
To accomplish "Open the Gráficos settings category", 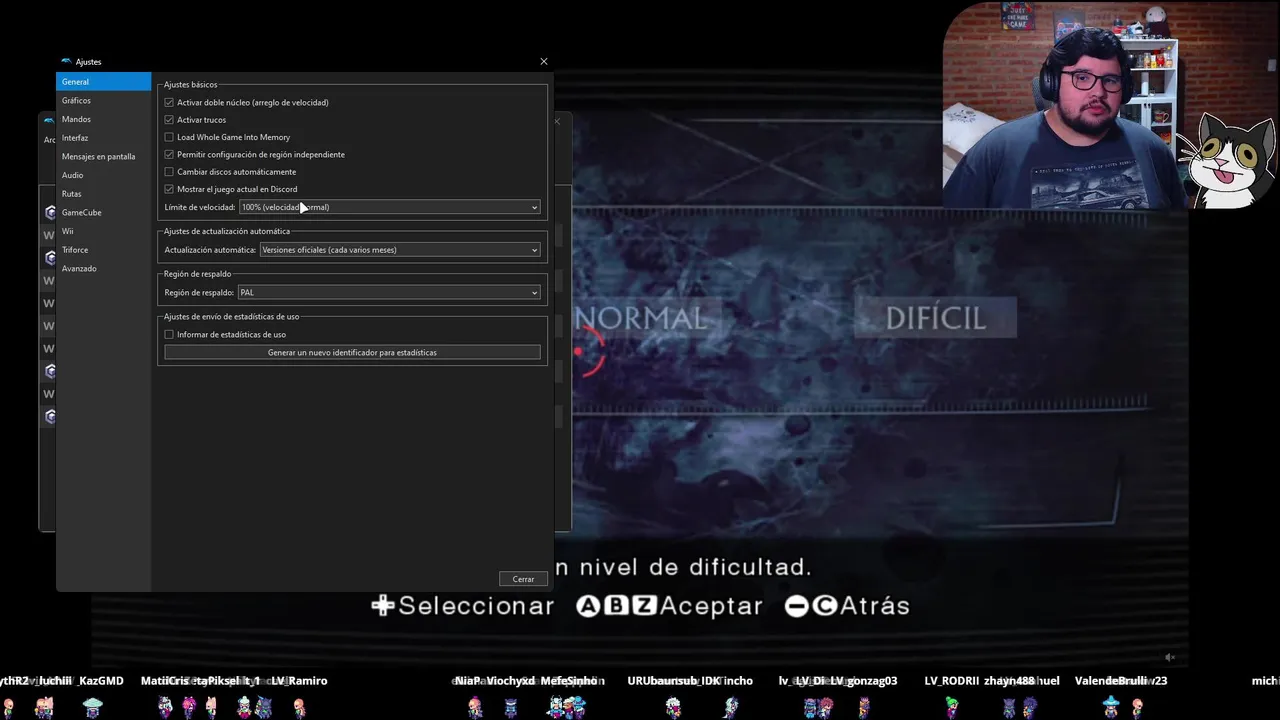I will click(103, 100).
